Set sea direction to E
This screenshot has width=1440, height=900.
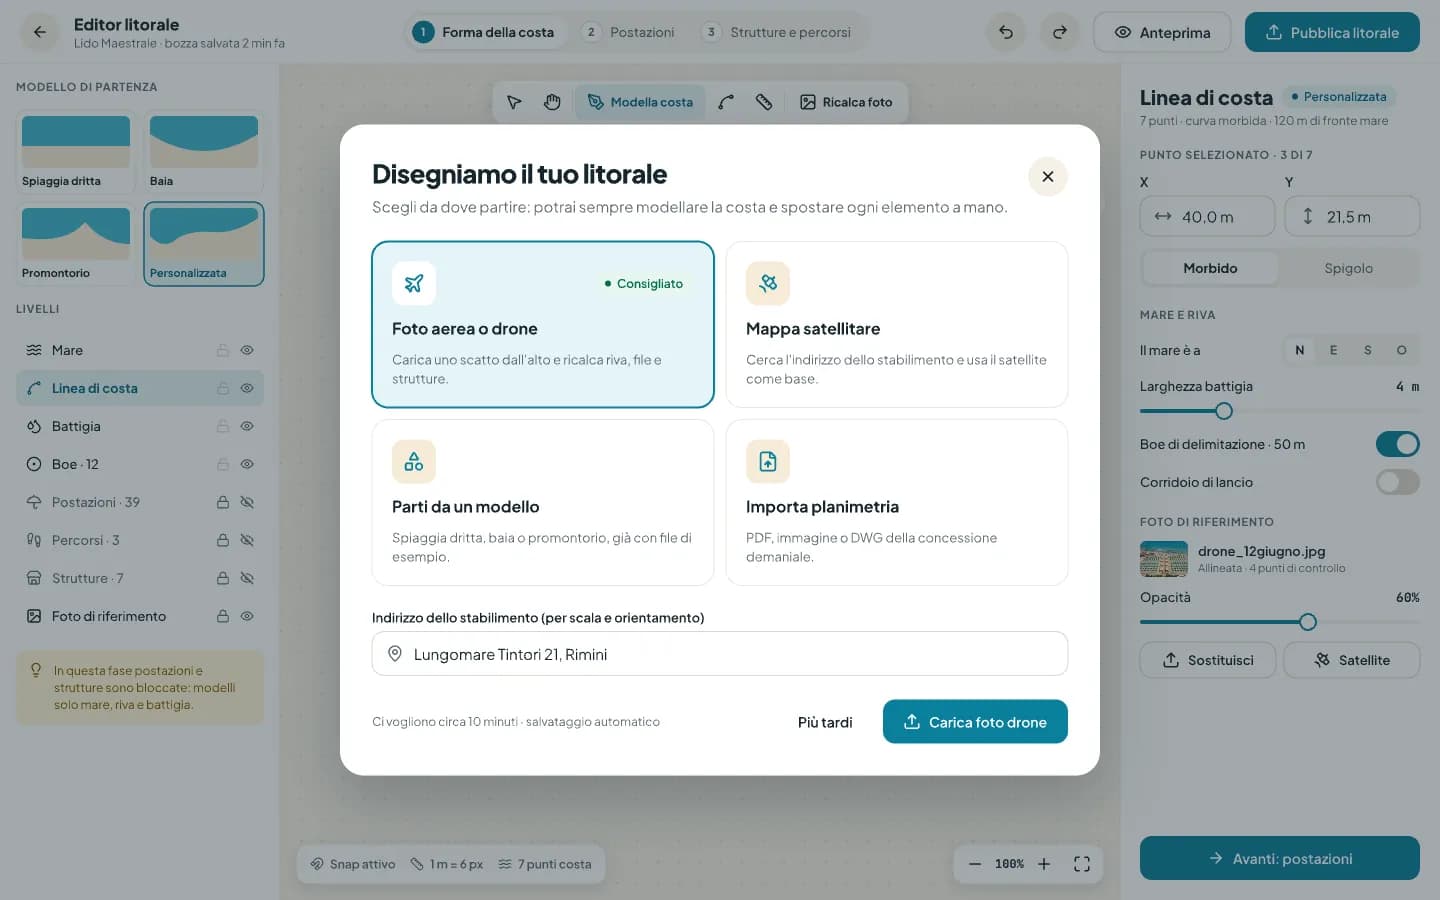pos(1333,350)
